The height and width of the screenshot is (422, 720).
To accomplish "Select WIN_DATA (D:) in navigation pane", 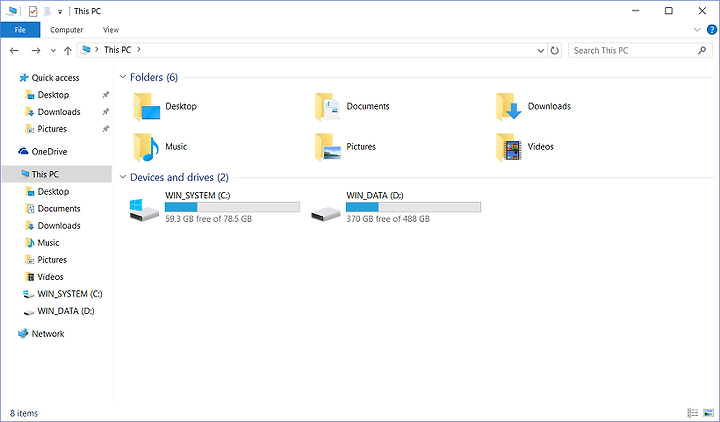I will (66, 311).
